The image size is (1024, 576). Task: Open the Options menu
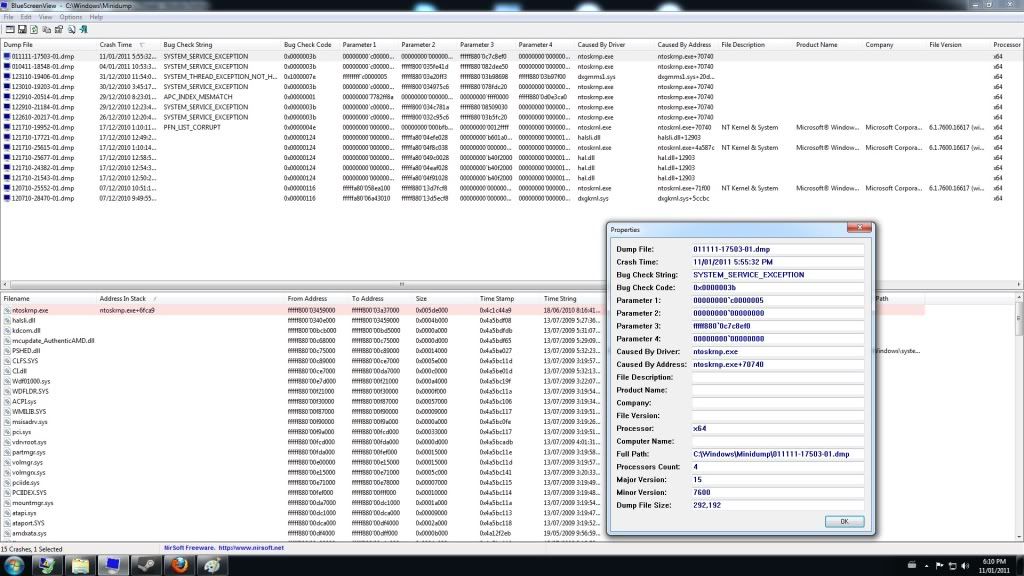coord(71,17)
